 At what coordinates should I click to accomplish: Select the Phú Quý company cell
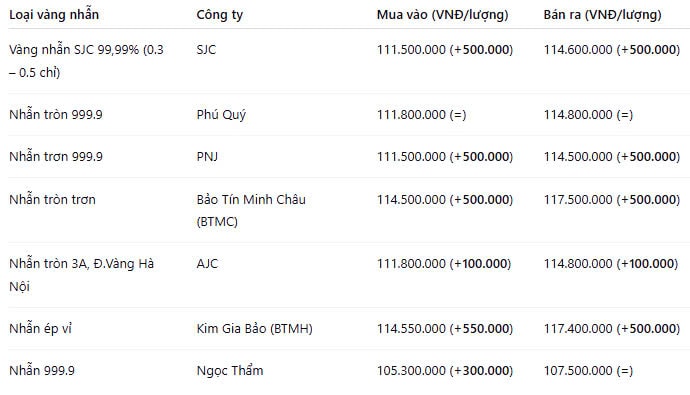point(221,115)
